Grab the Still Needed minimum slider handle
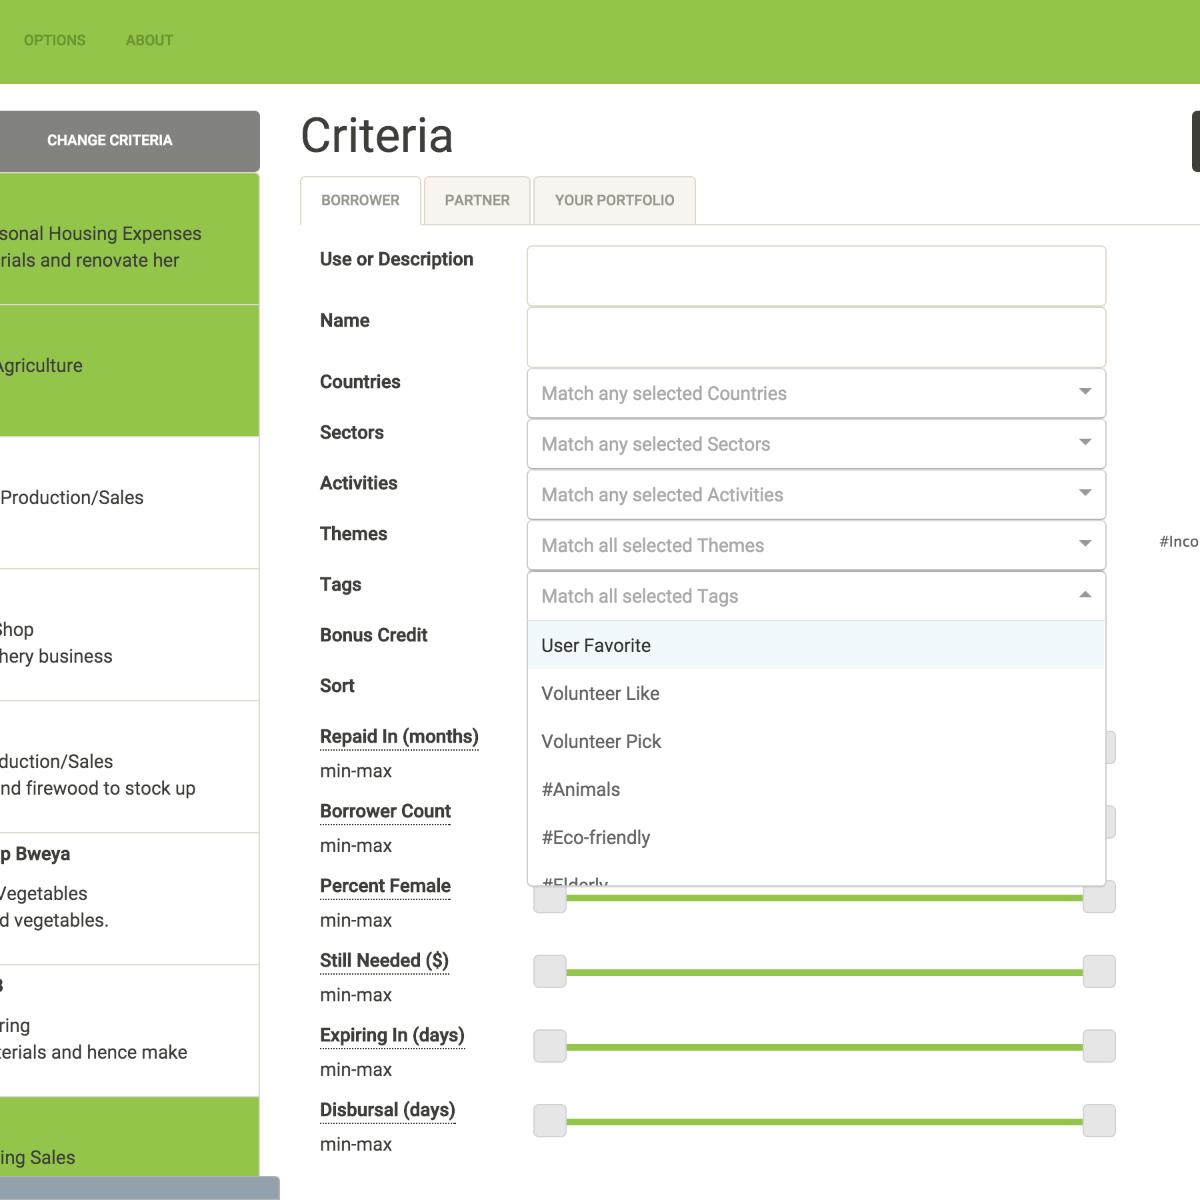Viewport: 1200px width, 1200px height. (550, 971)
